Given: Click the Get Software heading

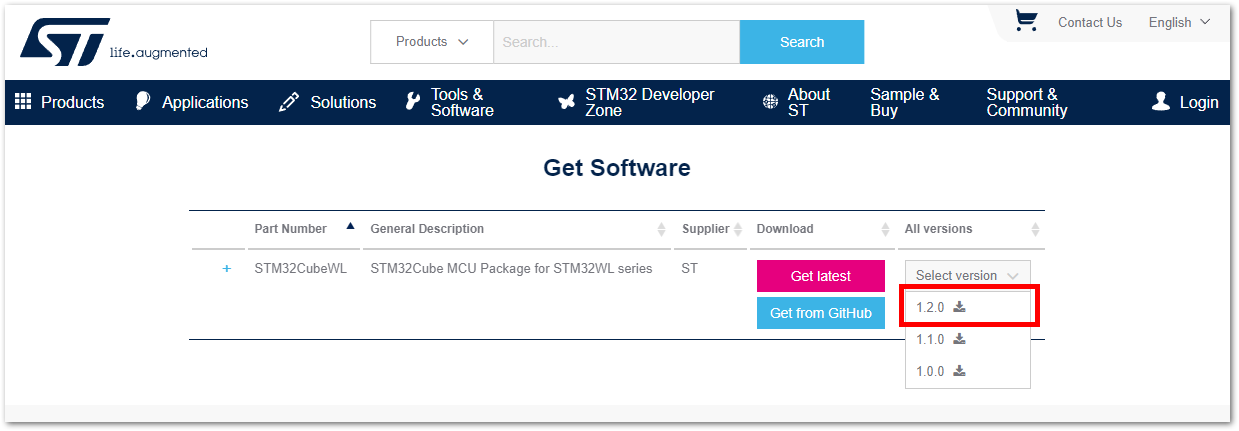Looking at the screenshot, I should click(x=617, y=168).
